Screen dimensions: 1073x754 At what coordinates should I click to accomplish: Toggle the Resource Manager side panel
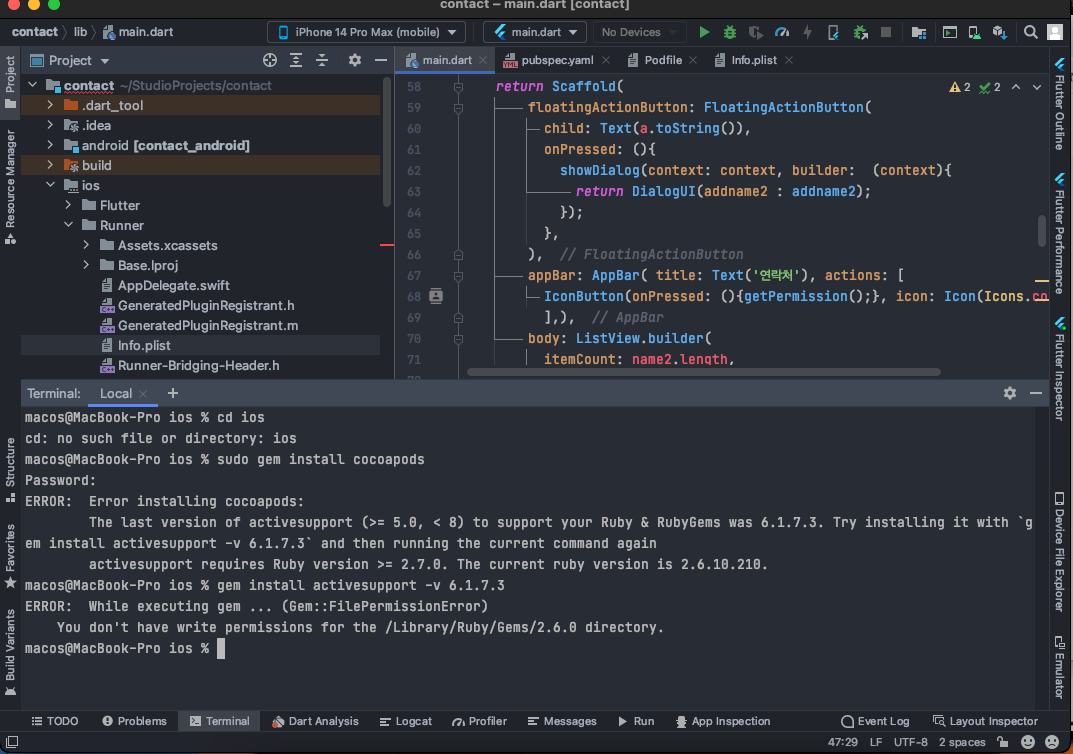pyautogui.click(x=10, y=180)
